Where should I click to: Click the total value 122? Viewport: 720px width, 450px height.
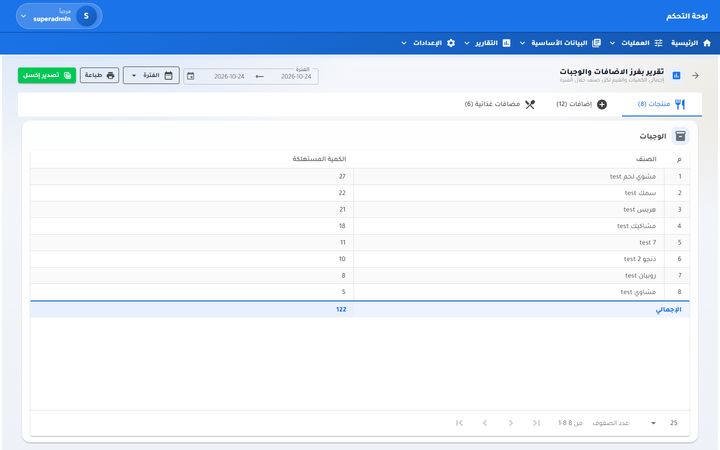[x=341, y=309]
